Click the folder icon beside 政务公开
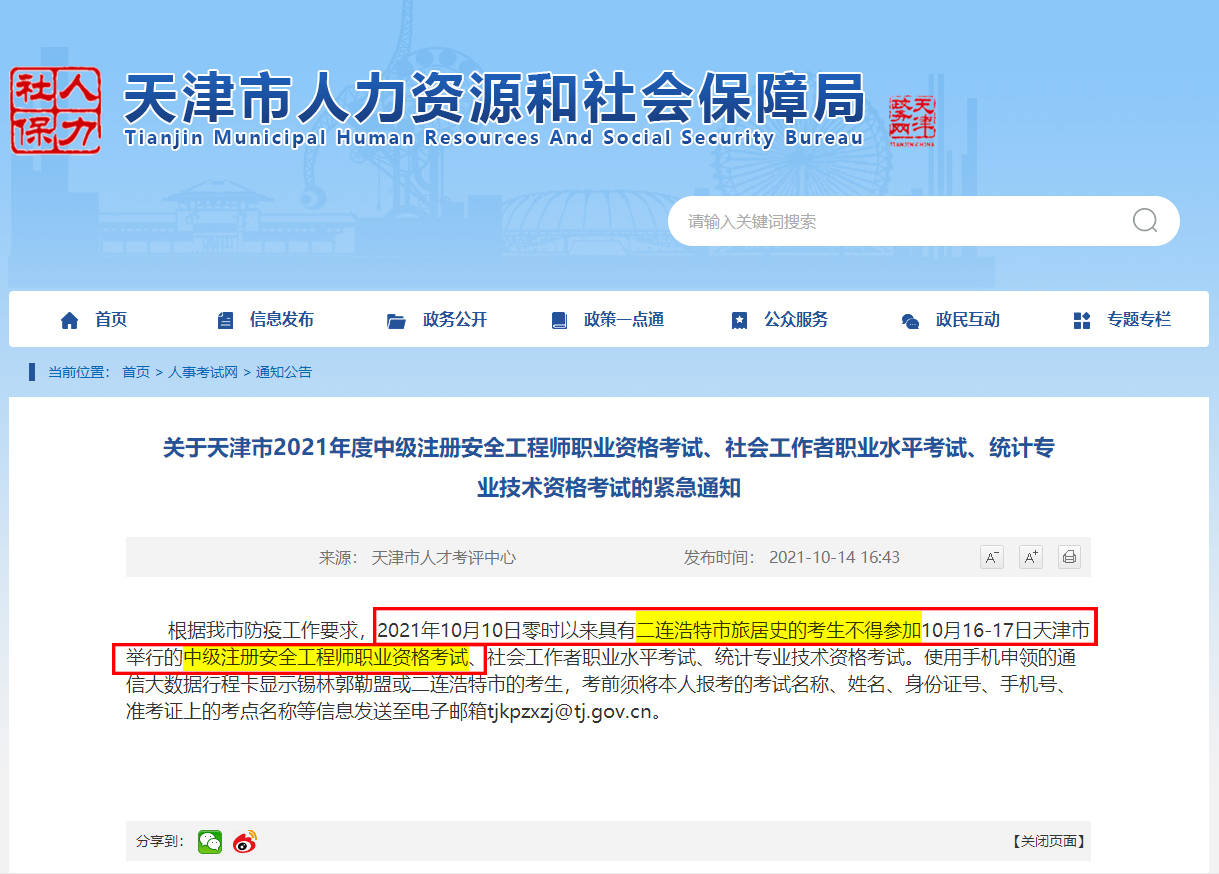Image resolution: width=1219 pixels, height=874 pixels. pyautogui.click(x=396, y=321)
